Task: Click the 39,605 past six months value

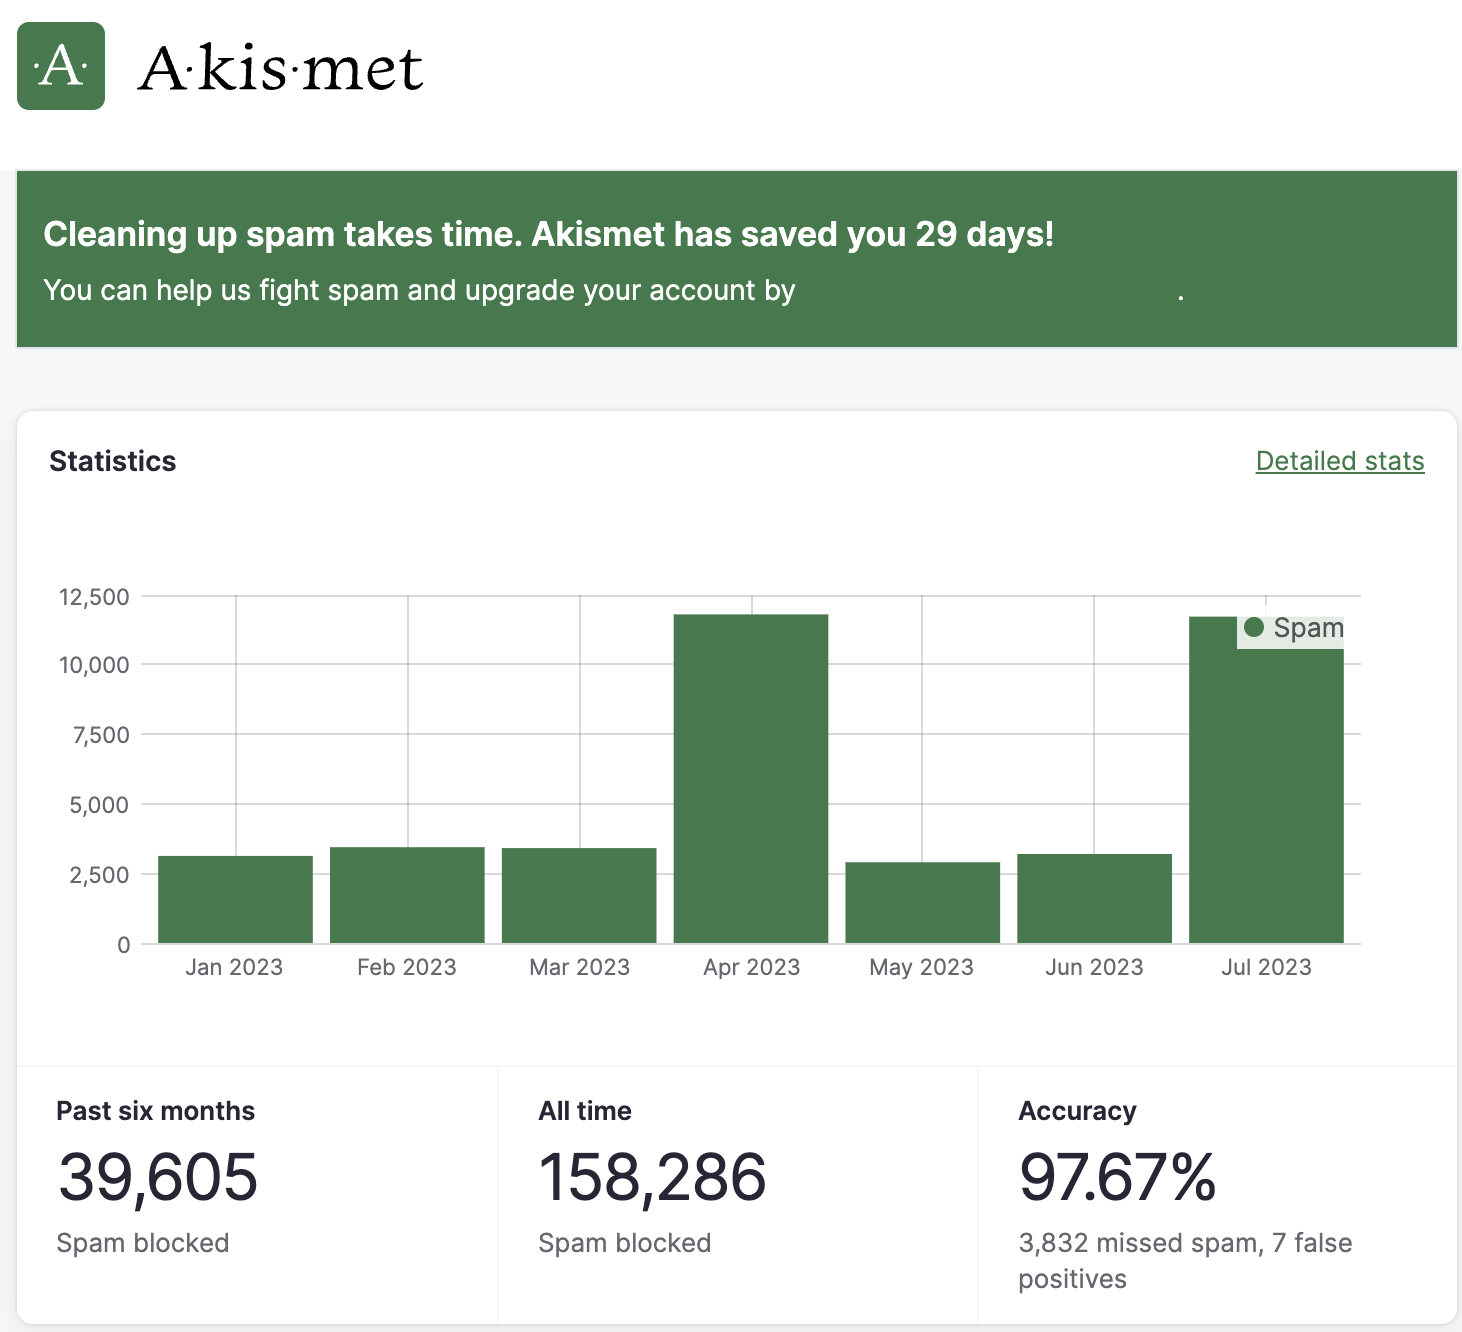Action: tap(158, 1177)
